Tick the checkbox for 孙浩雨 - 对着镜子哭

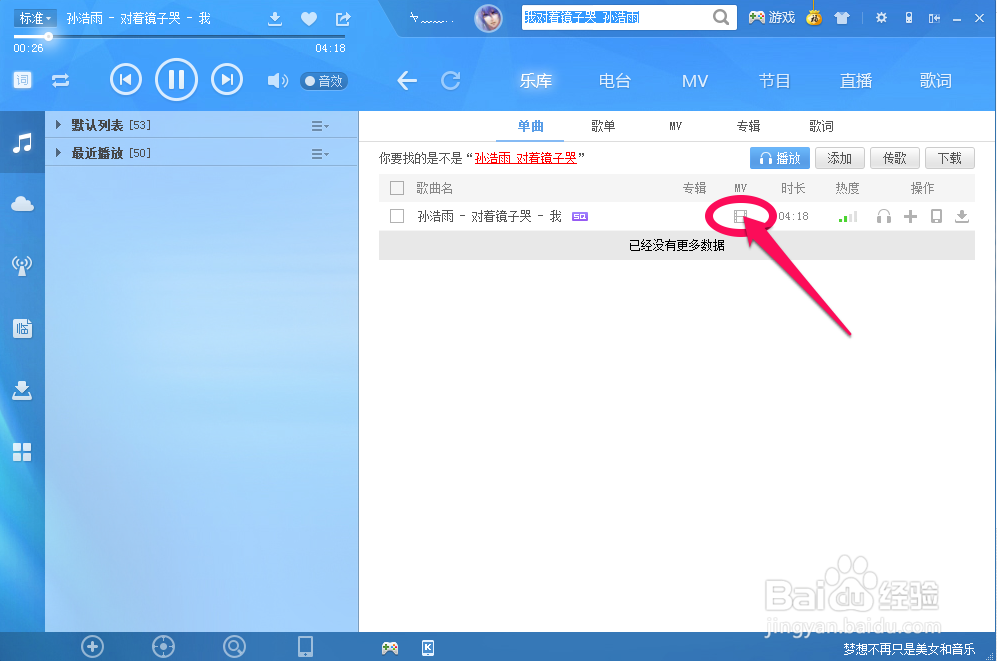(x=395, y=215)
